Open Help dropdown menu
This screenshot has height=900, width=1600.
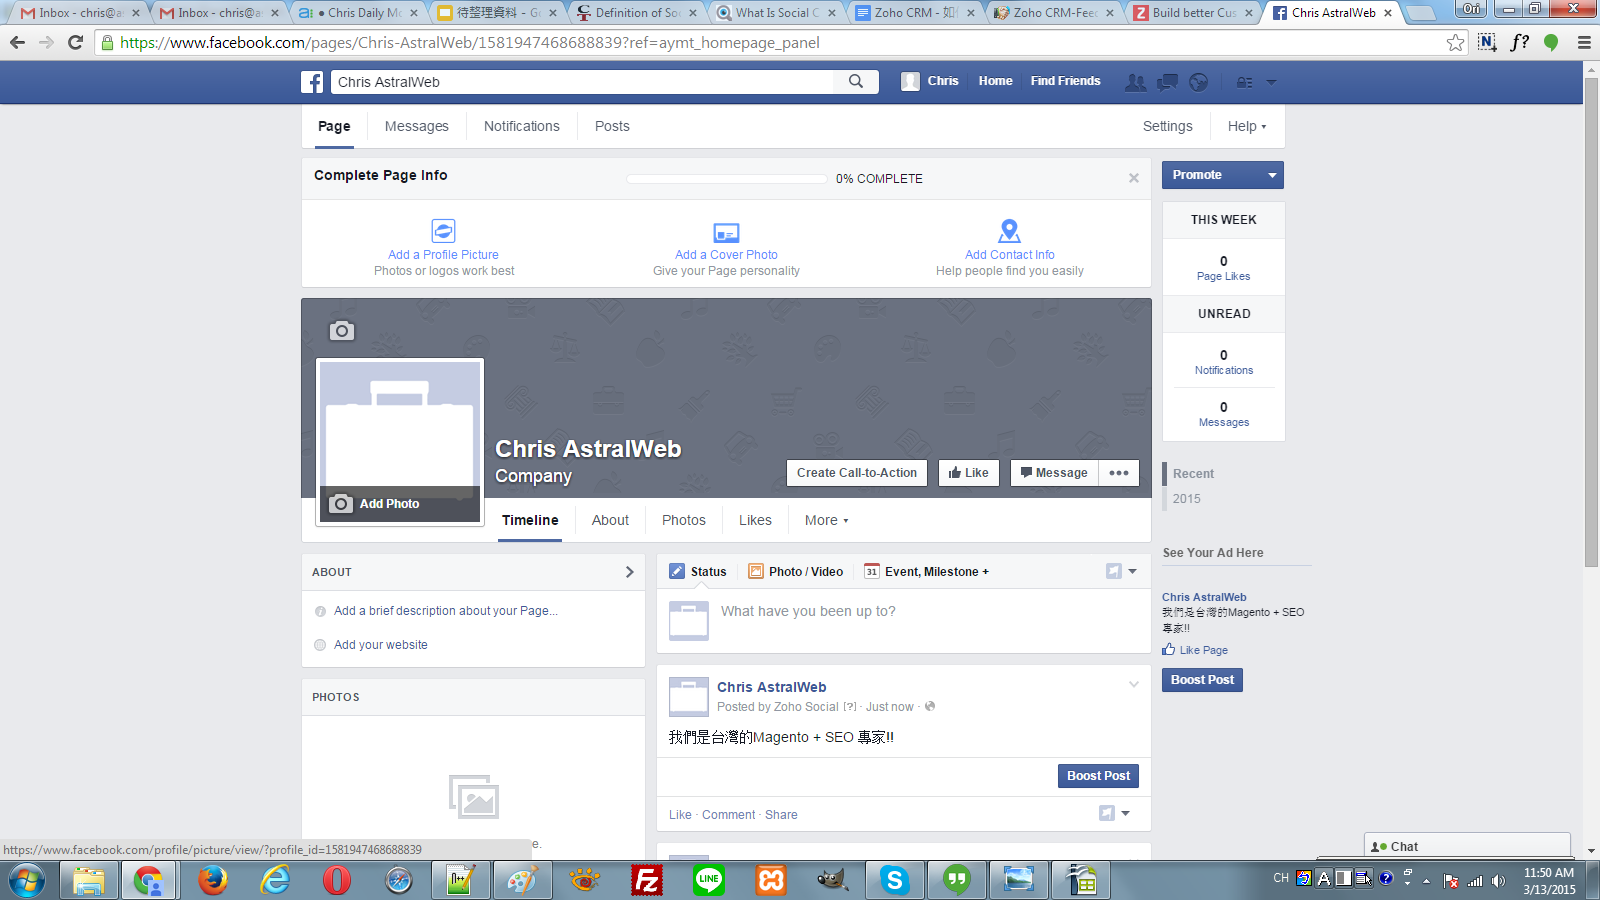1247,126
